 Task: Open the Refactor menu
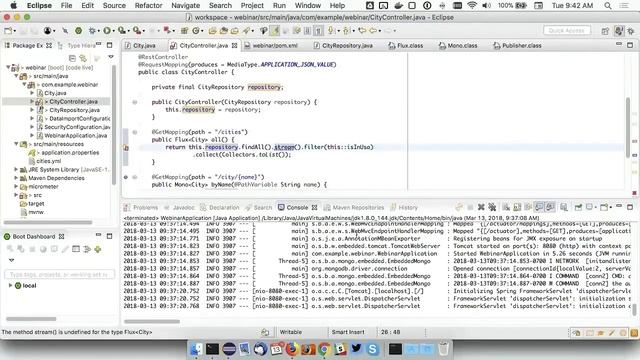point(148,5)
